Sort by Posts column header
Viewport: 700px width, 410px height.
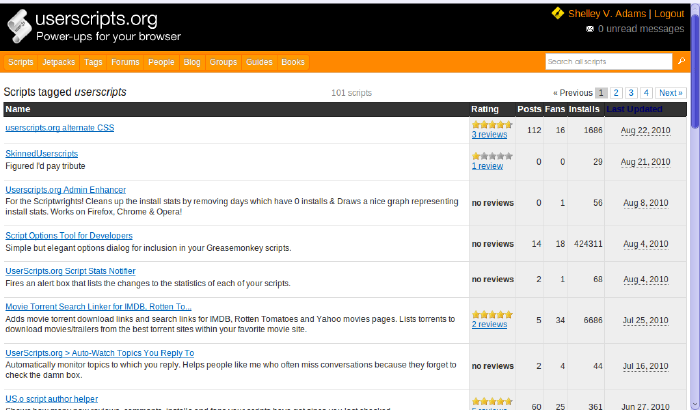point(529,109)
